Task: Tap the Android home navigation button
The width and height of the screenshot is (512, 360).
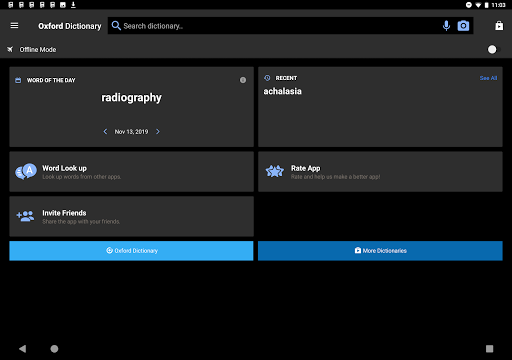Action: coord(54,349)
